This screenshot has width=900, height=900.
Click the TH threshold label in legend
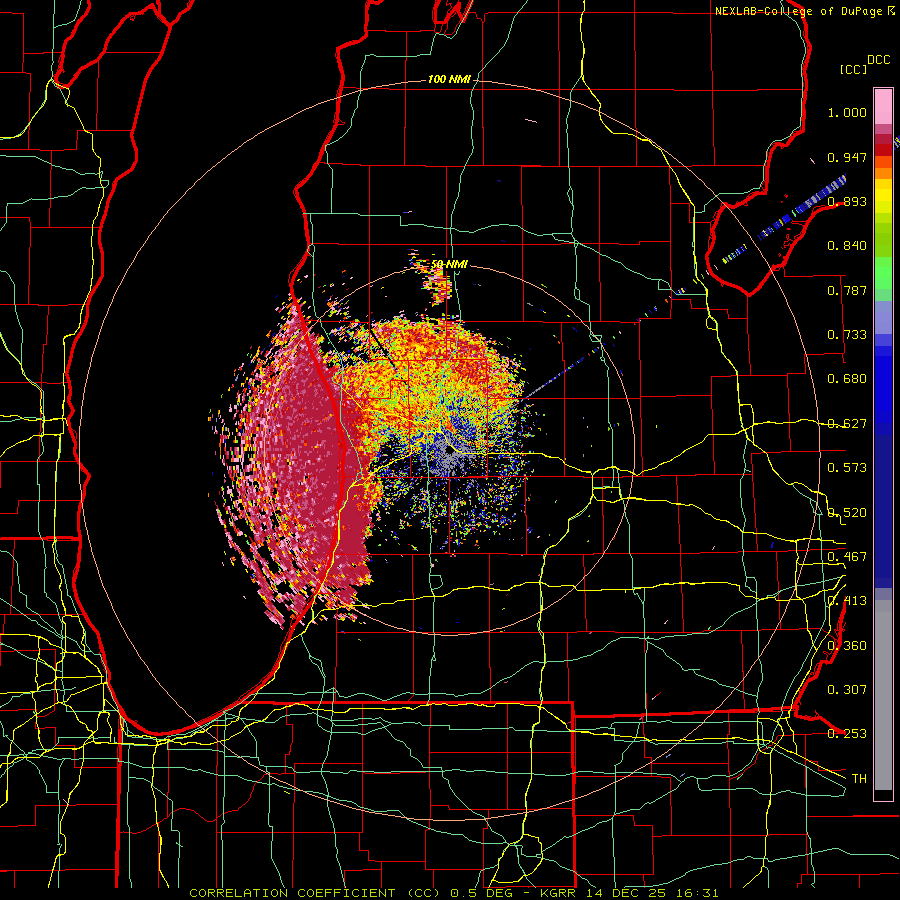[859, 779]
